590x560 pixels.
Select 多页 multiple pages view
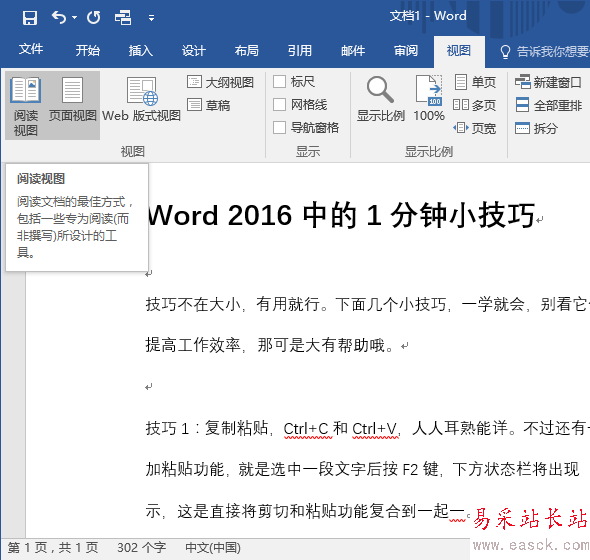(x=474, y=105)
